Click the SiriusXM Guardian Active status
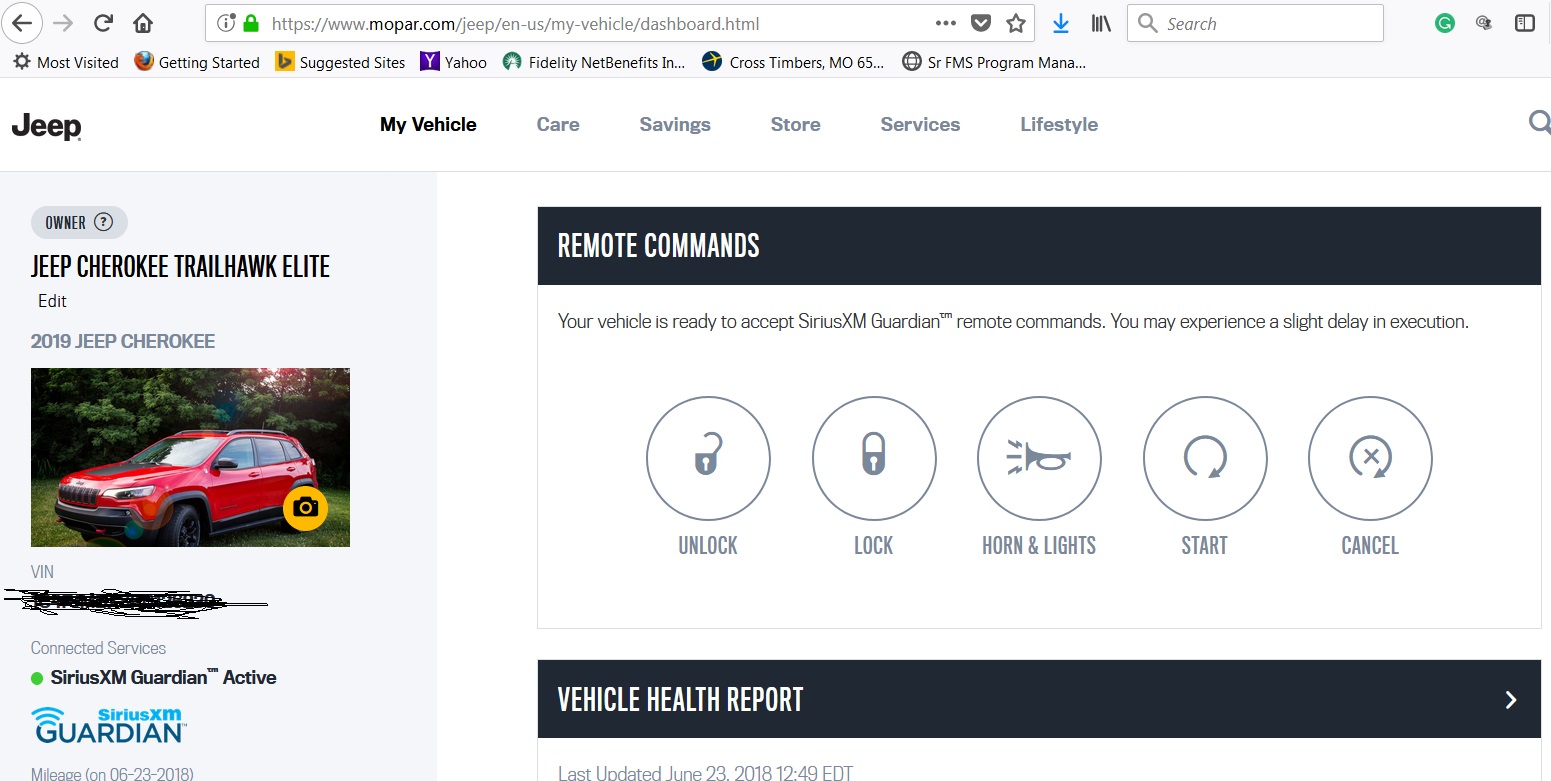This screenshot has height=781, width=1551. [x=154, y=677]
